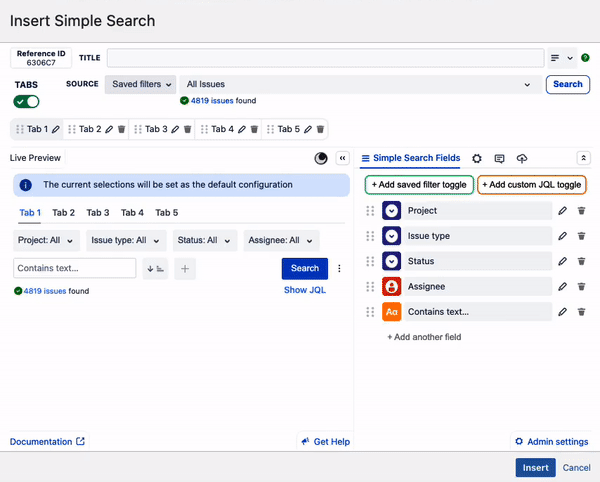This screenshot has height=482, width=600.
Task: Collapse the fields panel with double-chevron up
Action: [x=584, y=158]
